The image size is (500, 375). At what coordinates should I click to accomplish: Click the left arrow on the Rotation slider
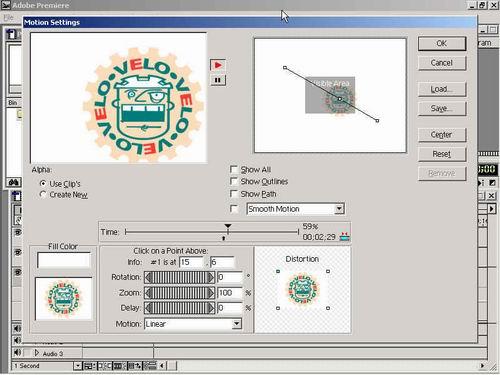(148, 277)
